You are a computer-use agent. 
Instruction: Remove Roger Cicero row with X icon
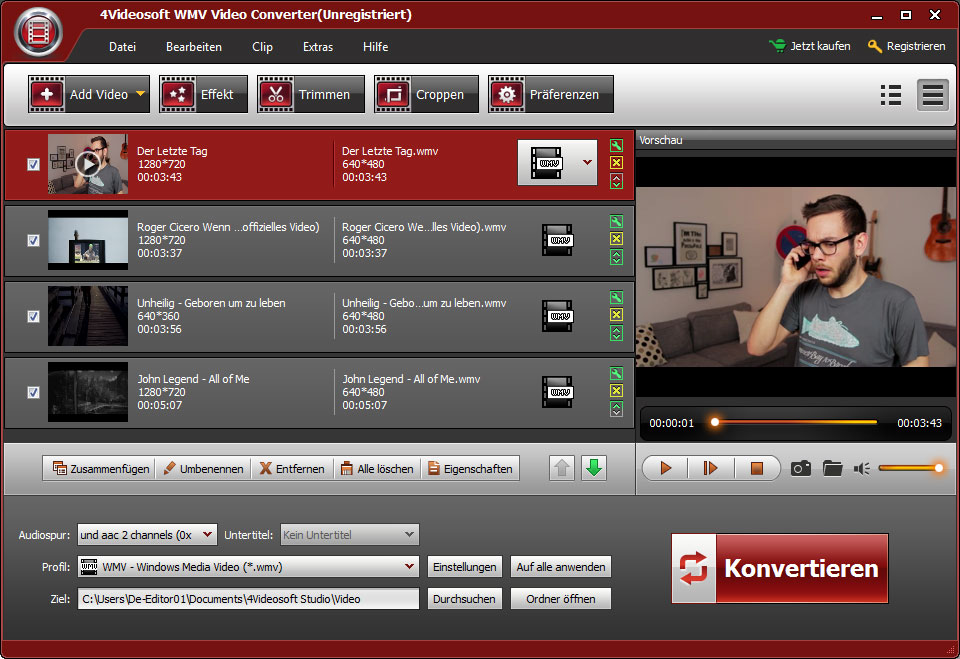tap(617, 239)
